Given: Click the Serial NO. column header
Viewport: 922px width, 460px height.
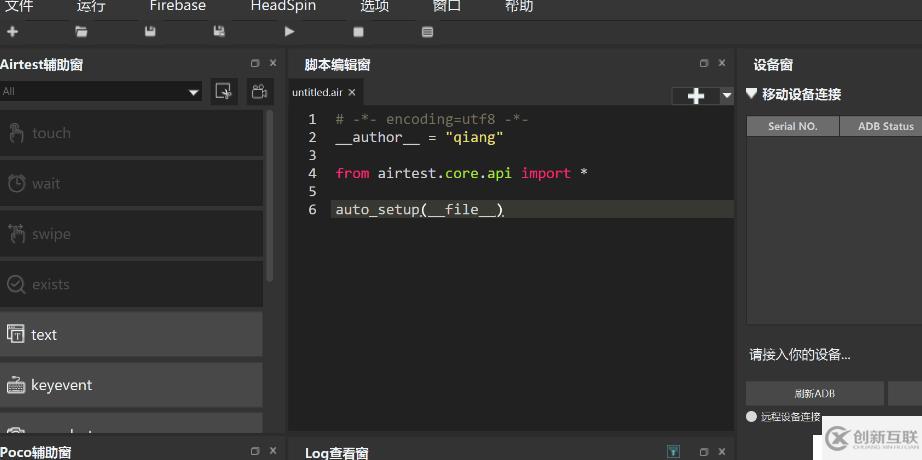Looking at the screenshot, I should 793,126.
